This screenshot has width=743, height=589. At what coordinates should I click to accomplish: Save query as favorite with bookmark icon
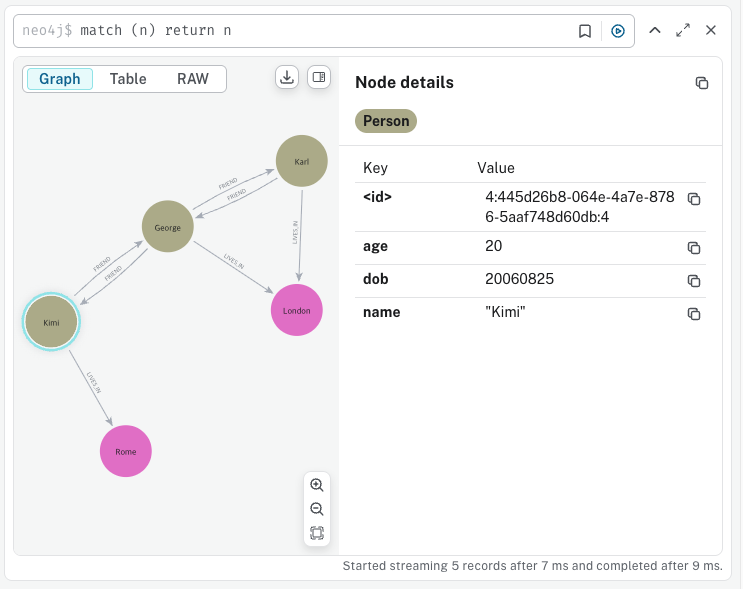click(585, 31)
